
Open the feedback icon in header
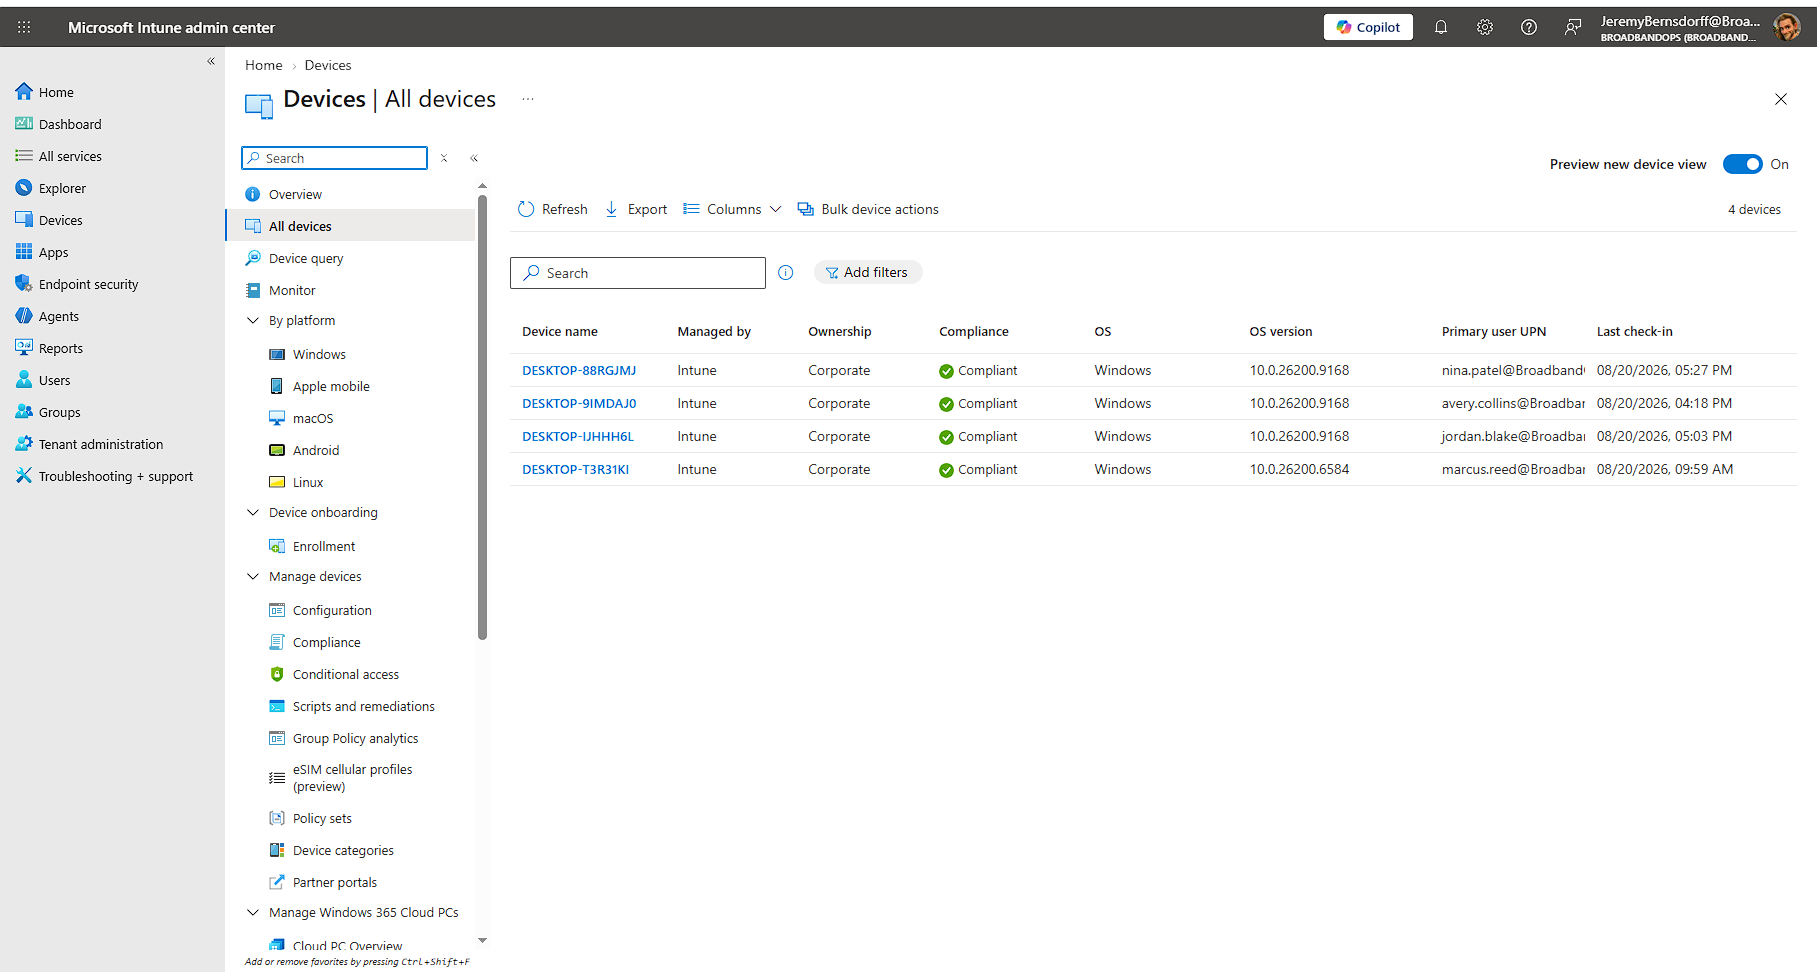click(1573, 27)
